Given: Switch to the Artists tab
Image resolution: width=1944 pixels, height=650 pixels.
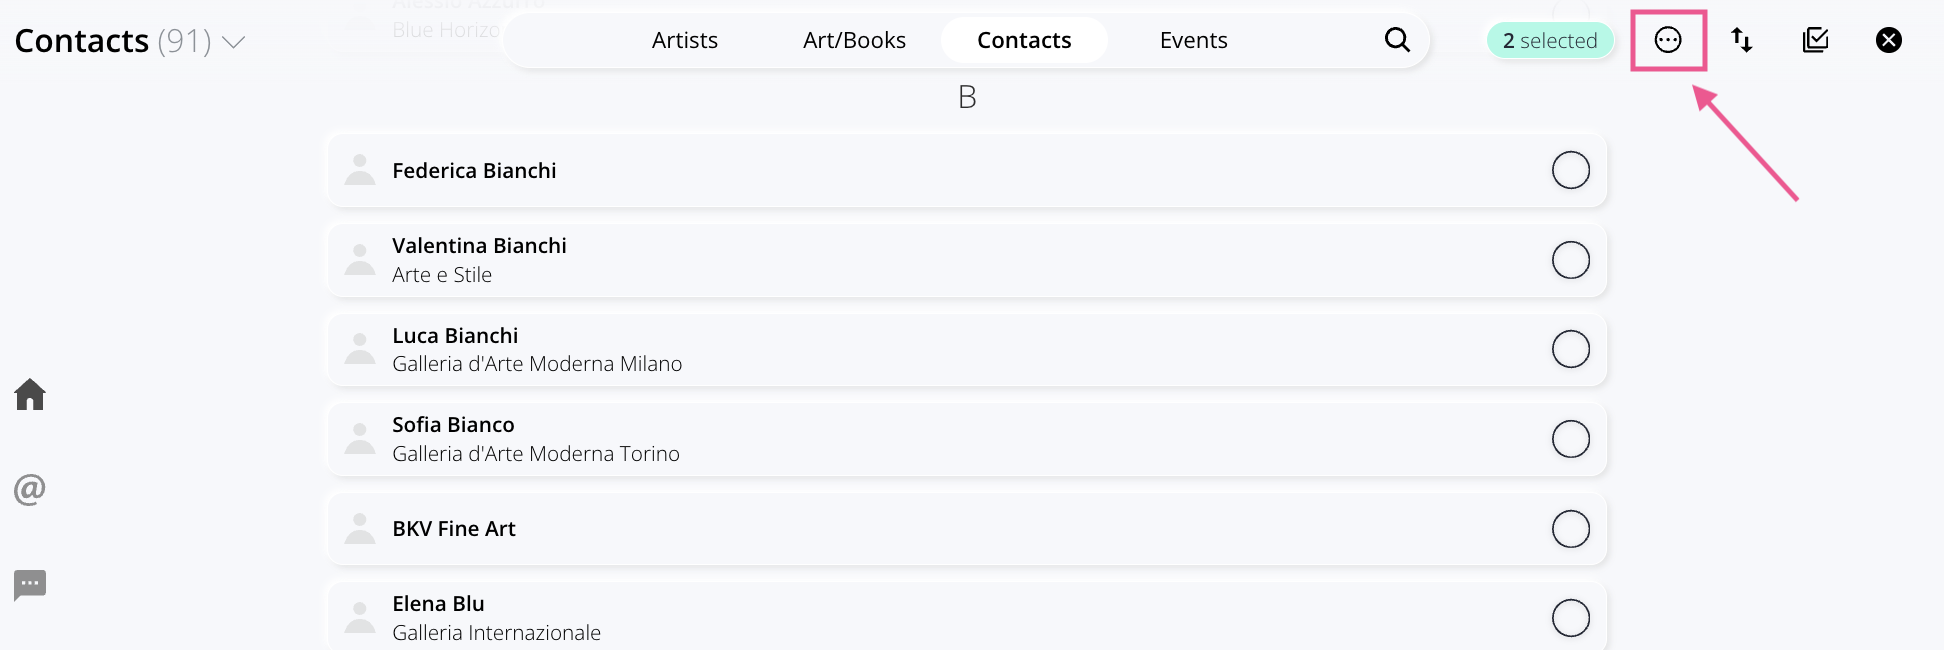Looking at the screenshot, I should [x=685, y=40].
